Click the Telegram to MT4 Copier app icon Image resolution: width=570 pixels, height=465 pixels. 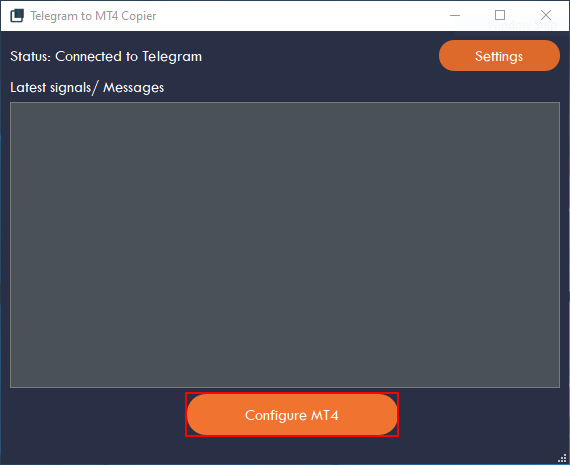point(17,16)
